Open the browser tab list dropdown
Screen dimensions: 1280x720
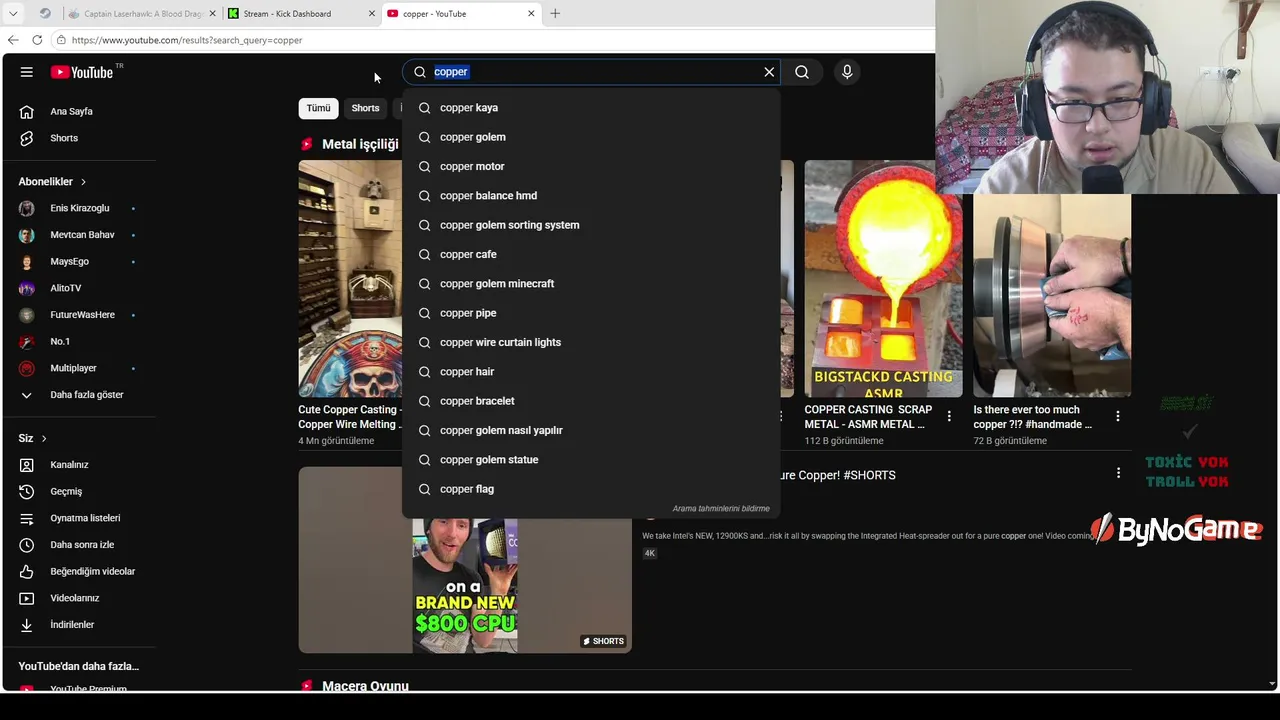(x=13, y=14)
